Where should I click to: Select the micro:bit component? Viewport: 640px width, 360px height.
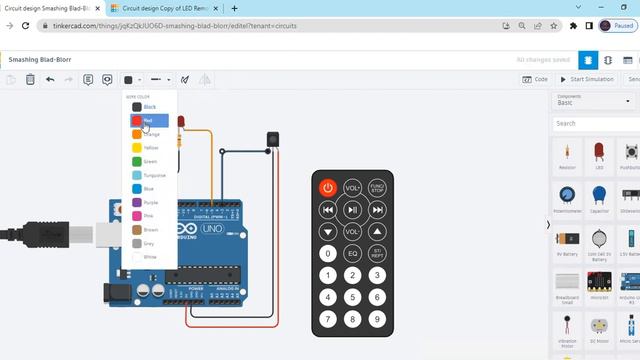[x=599, y=286]
